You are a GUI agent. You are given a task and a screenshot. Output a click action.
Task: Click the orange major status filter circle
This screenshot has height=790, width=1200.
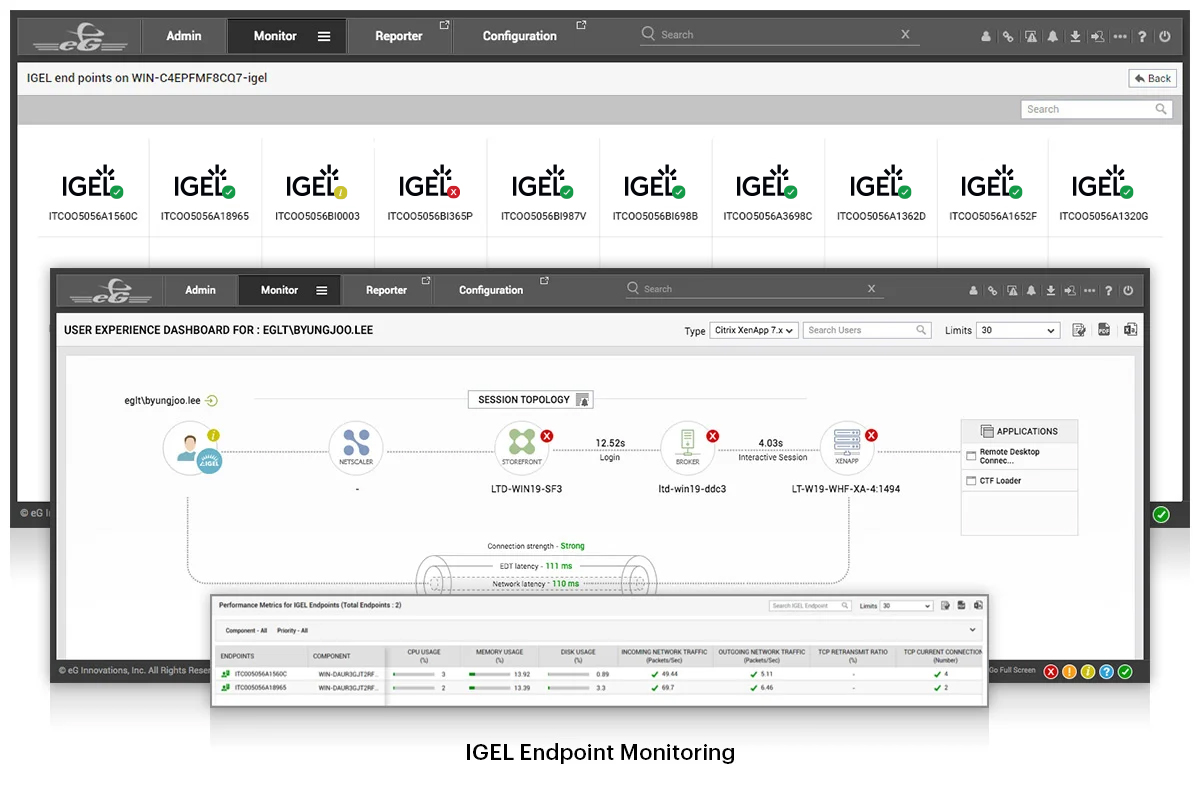(x=1069, y=671)
